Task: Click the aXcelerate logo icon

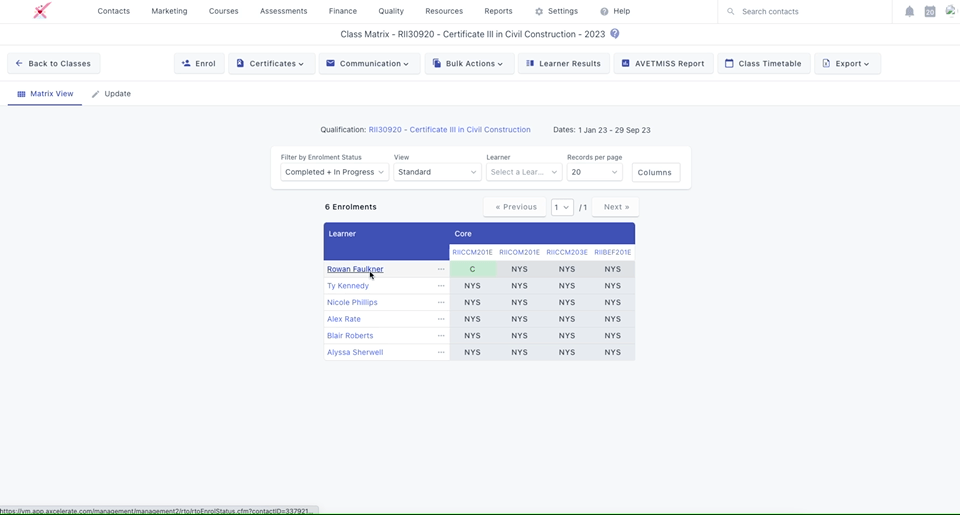Action: click(x=42, y=10)
